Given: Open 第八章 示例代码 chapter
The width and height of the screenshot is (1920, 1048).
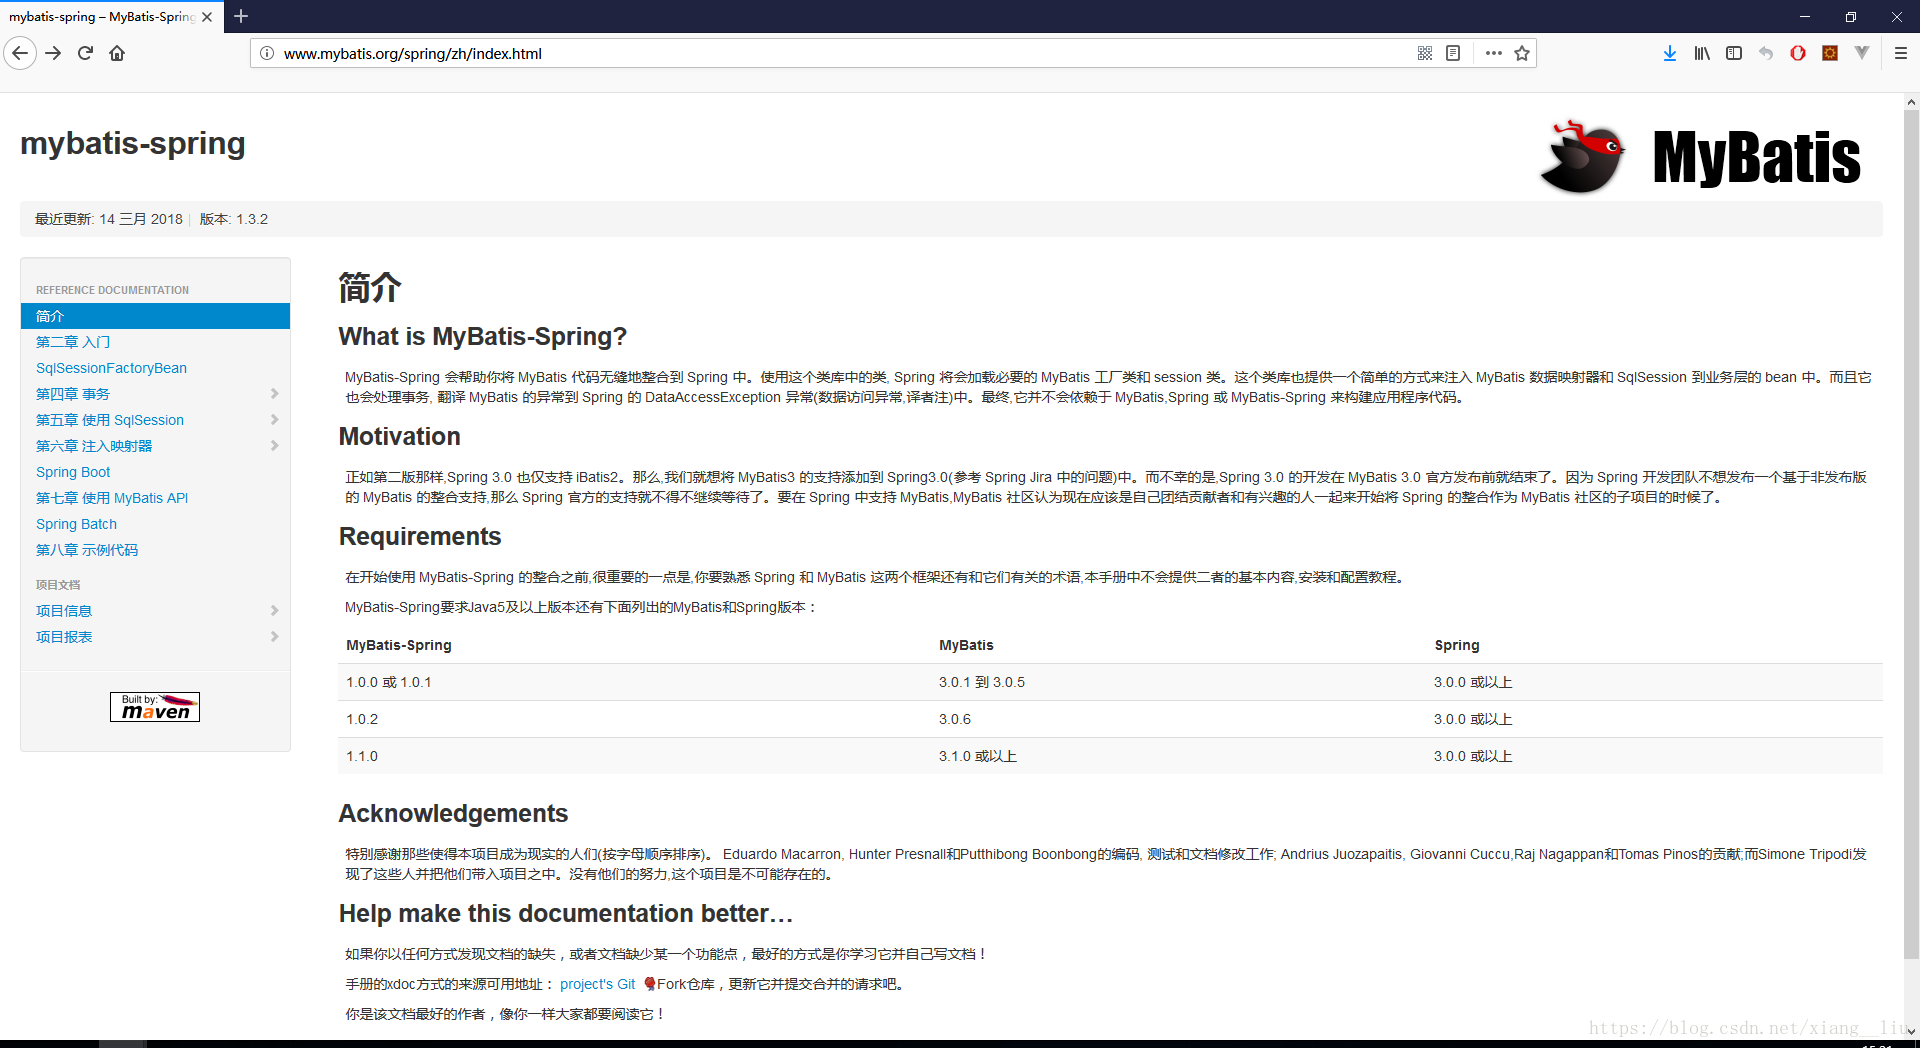Looking at the screenshot, I should pyautogui.click(x=87, y=550).
